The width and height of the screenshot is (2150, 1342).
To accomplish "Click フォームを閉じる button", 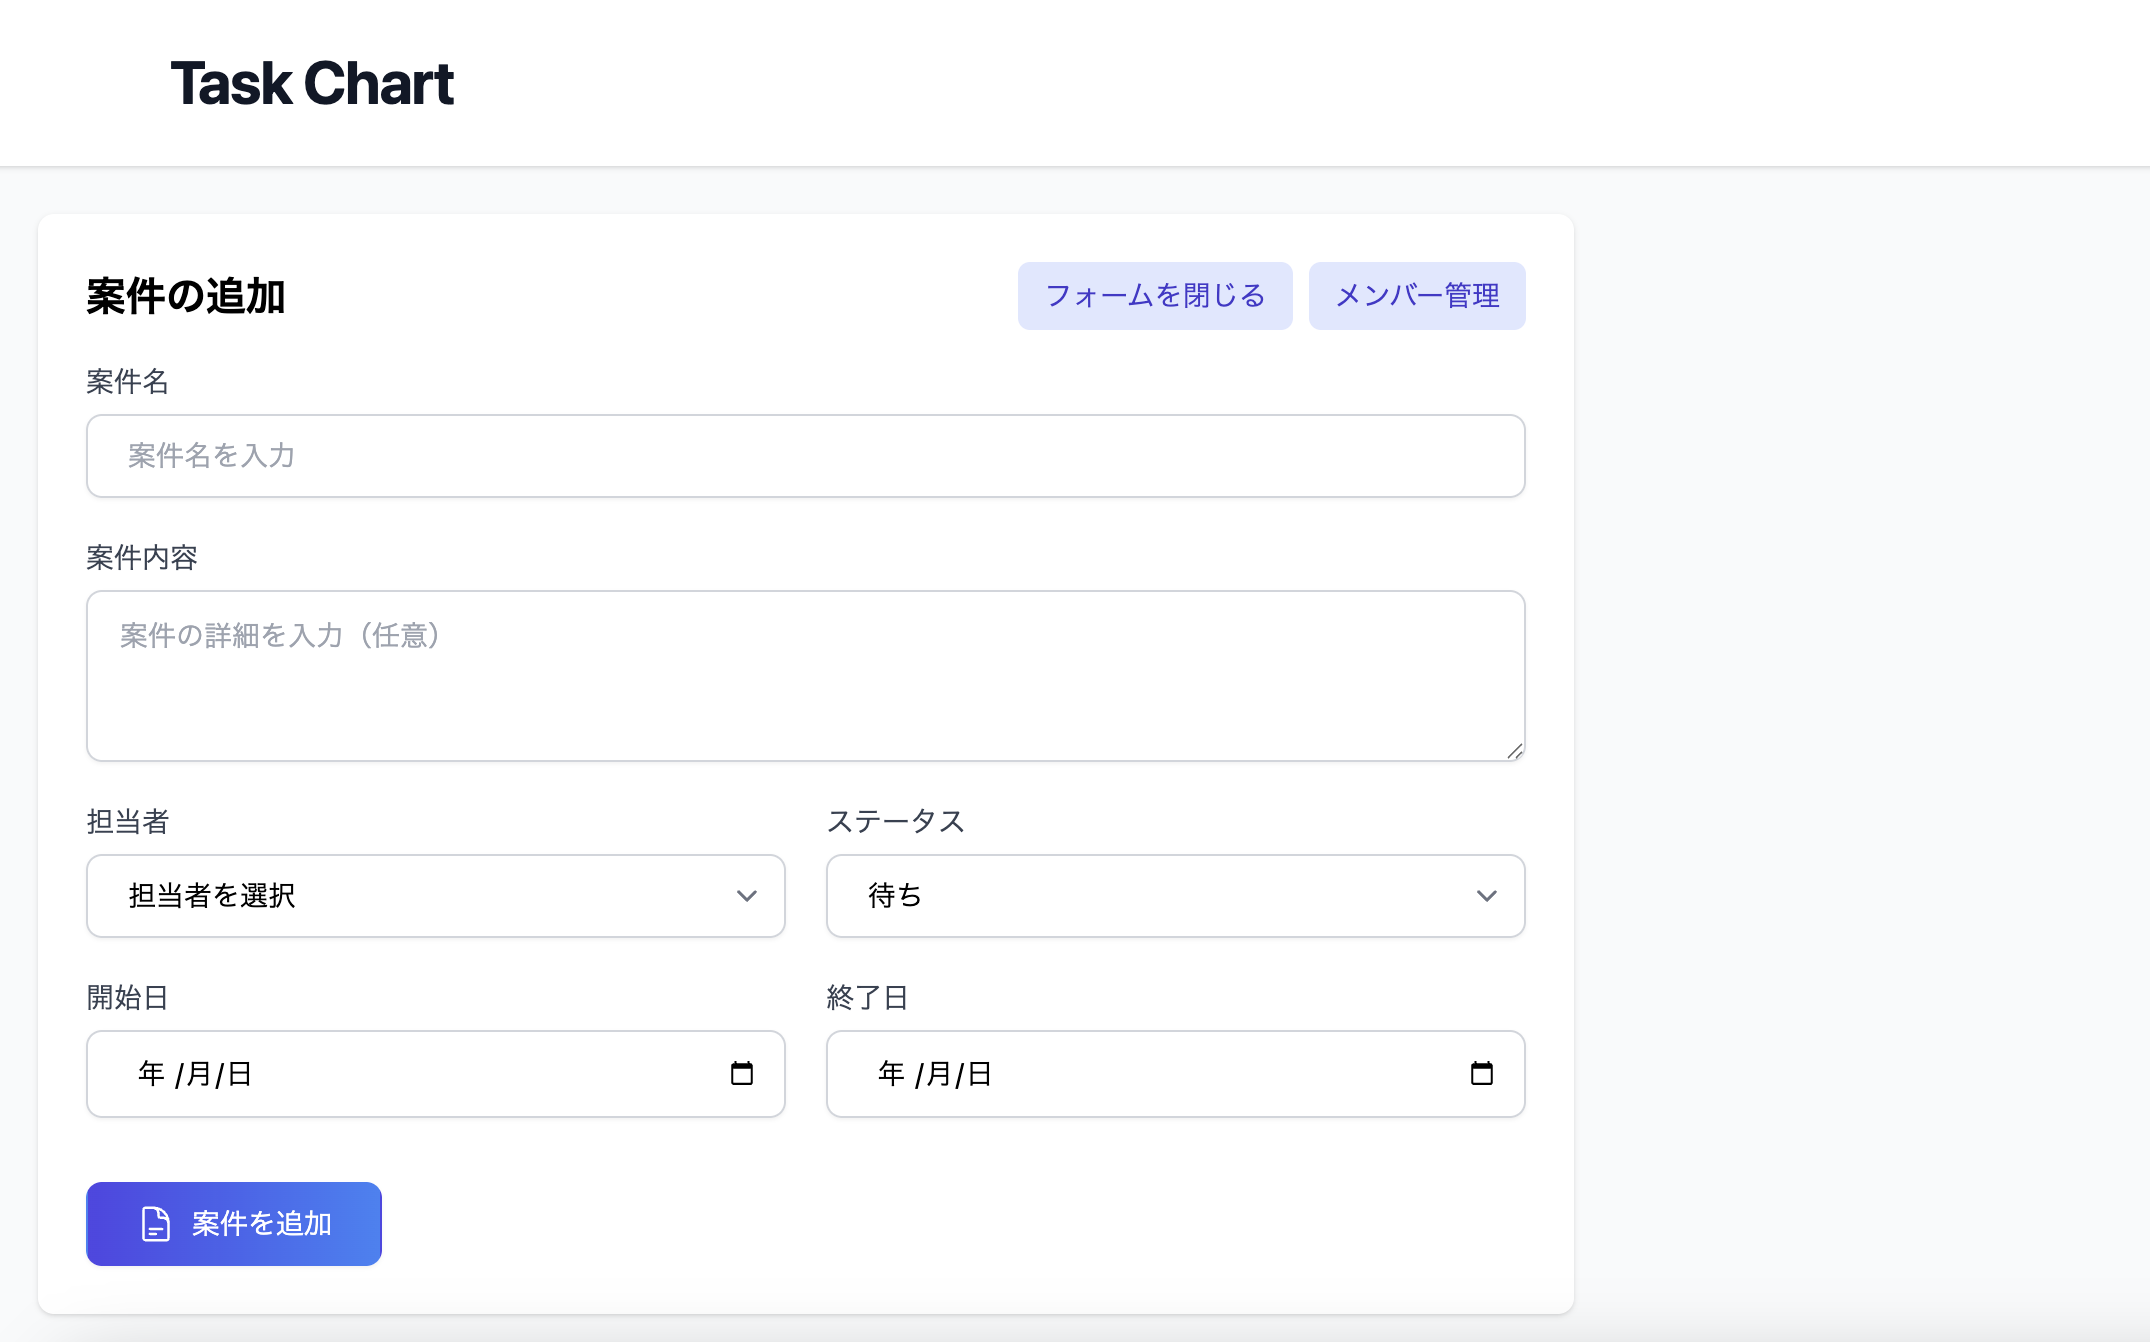I will (x=1155, y=296).
